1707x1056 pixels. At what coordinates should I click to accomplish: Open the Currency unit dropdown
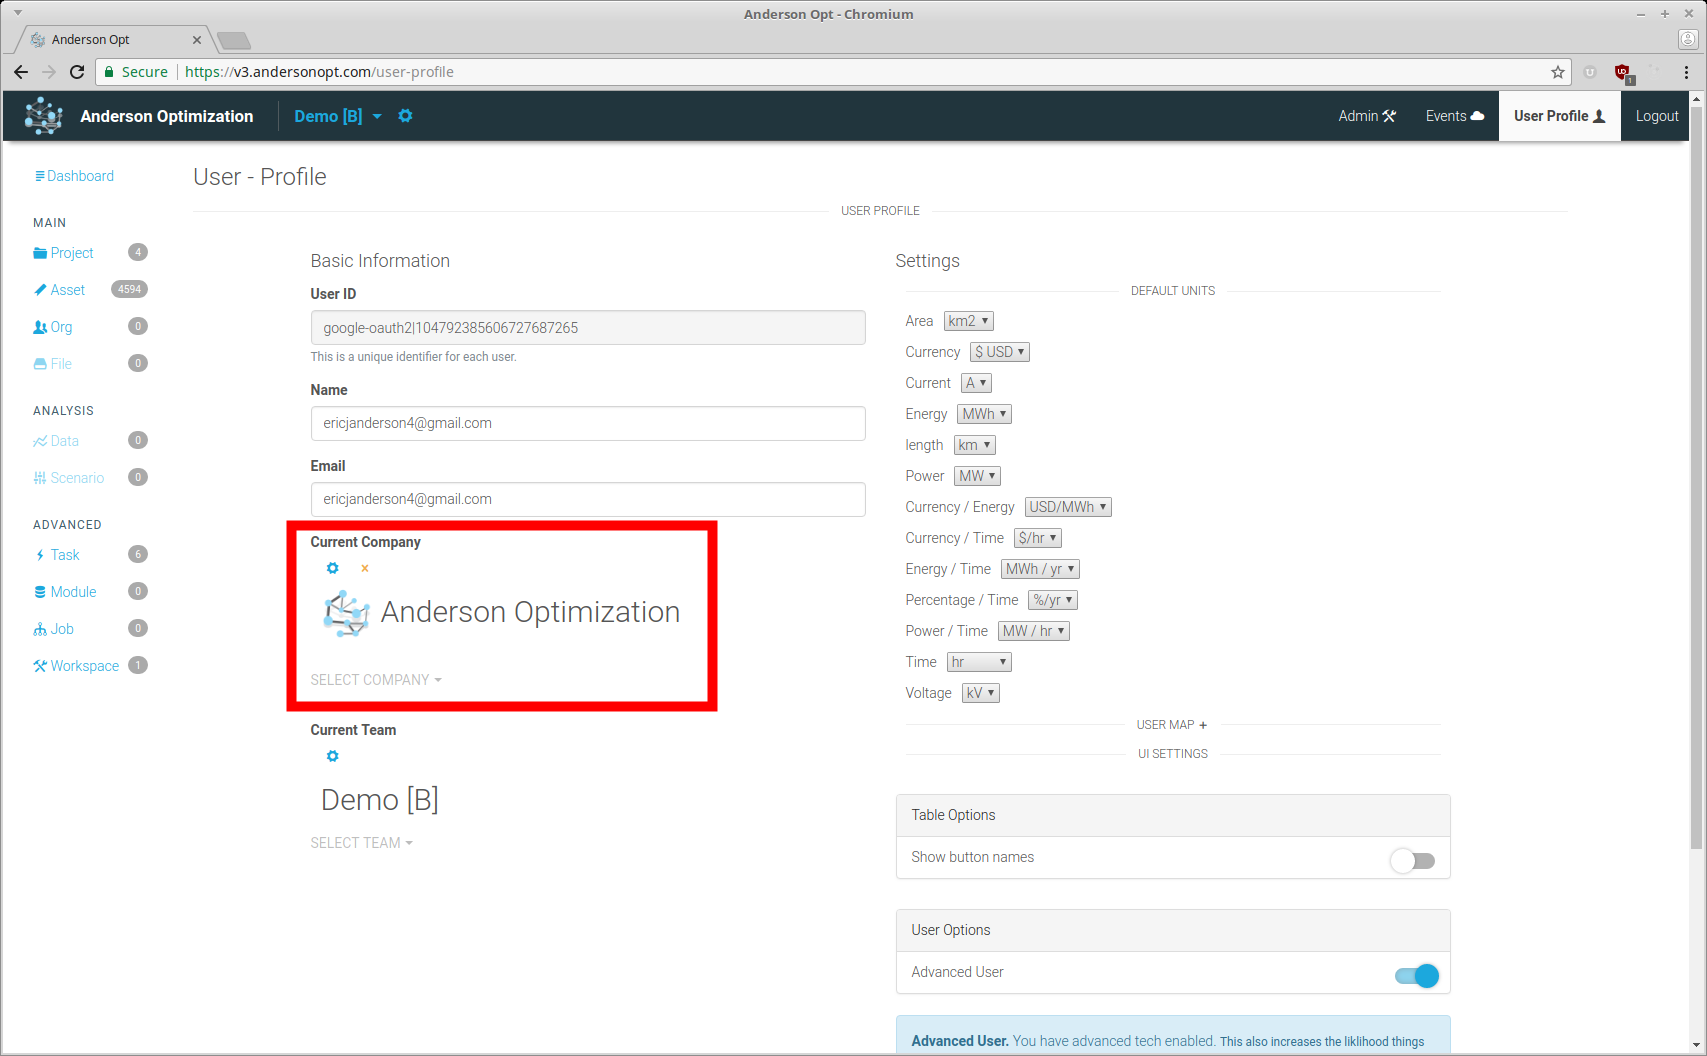pos(999,352)
